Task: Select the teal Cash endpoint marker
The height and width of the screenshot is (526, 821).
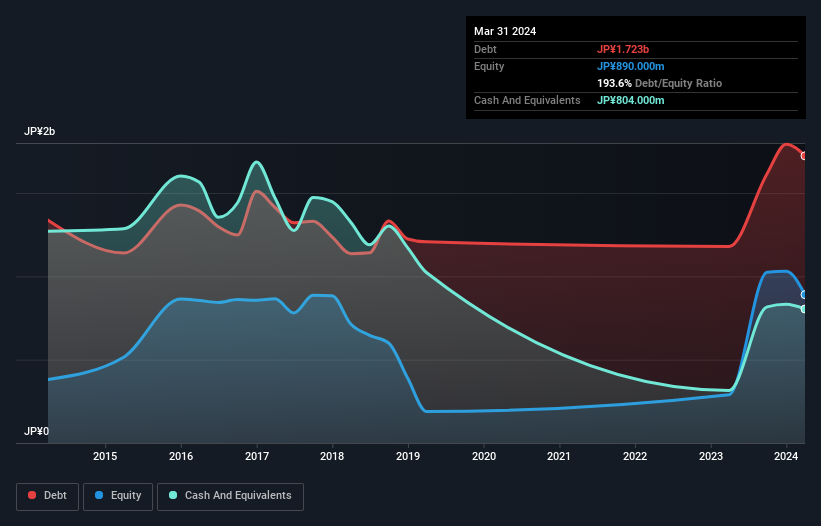Action: [804, 309]
